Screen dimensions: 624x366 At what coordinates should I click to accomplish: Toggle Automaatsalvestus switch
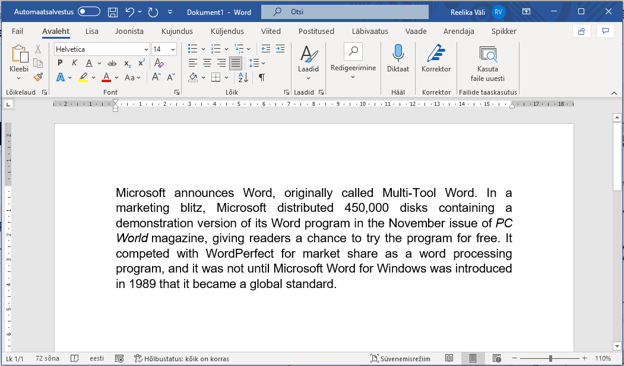(x=89, y=12)
